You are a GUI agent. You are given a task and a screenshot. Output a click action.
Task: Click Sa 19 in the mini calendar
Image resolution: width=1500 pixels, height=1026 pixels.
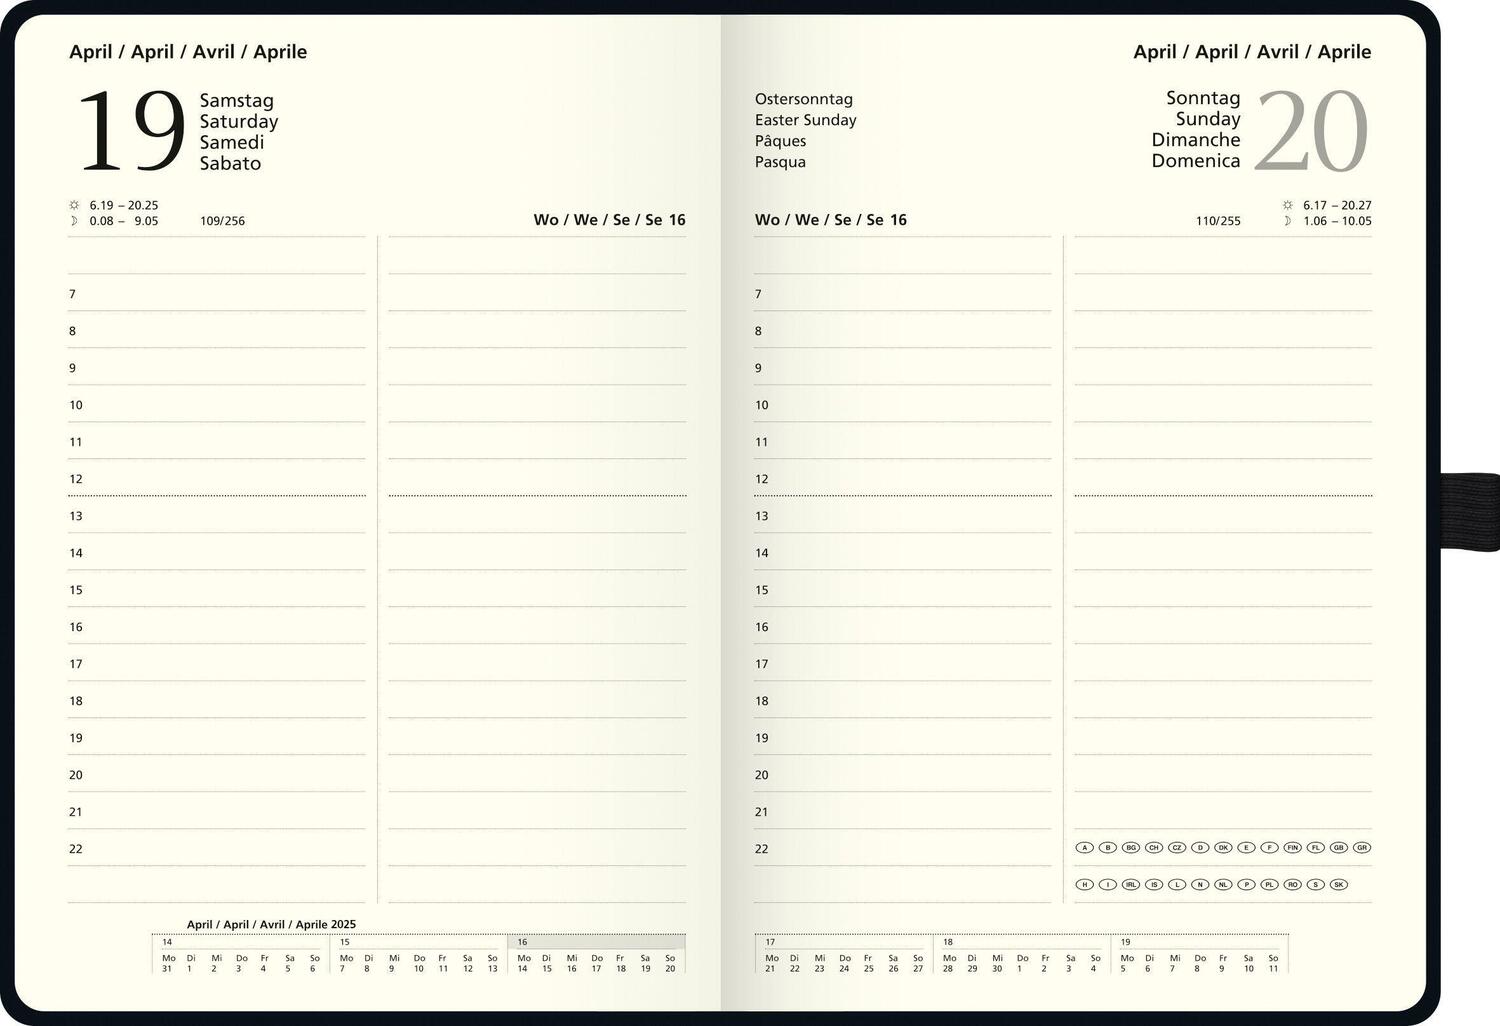point(646,963)
